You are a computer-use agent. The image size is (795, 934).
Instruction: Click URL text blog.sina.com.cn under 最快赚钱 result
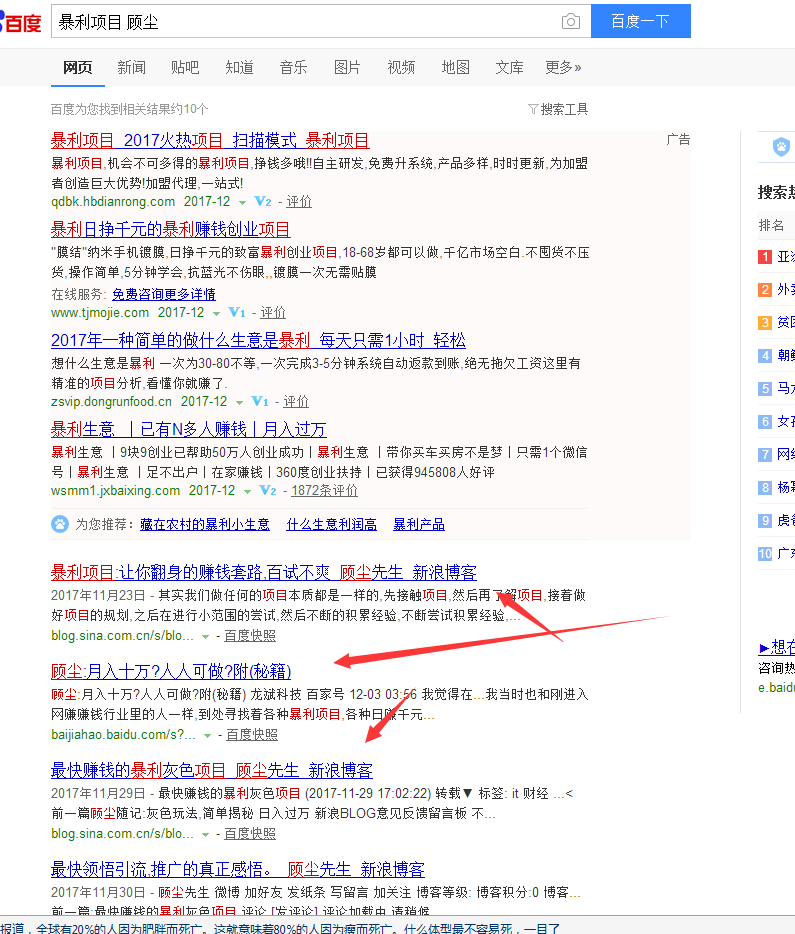[x=122, y=833]
